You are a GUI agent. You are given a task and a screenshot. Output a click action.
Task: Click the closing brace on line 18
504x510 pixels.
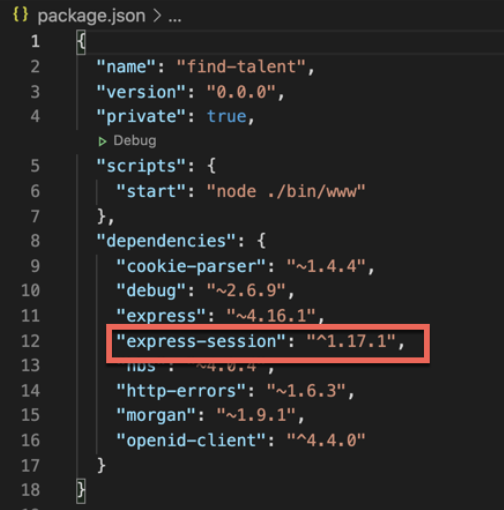pyautogui.click(x=81, y=490)
